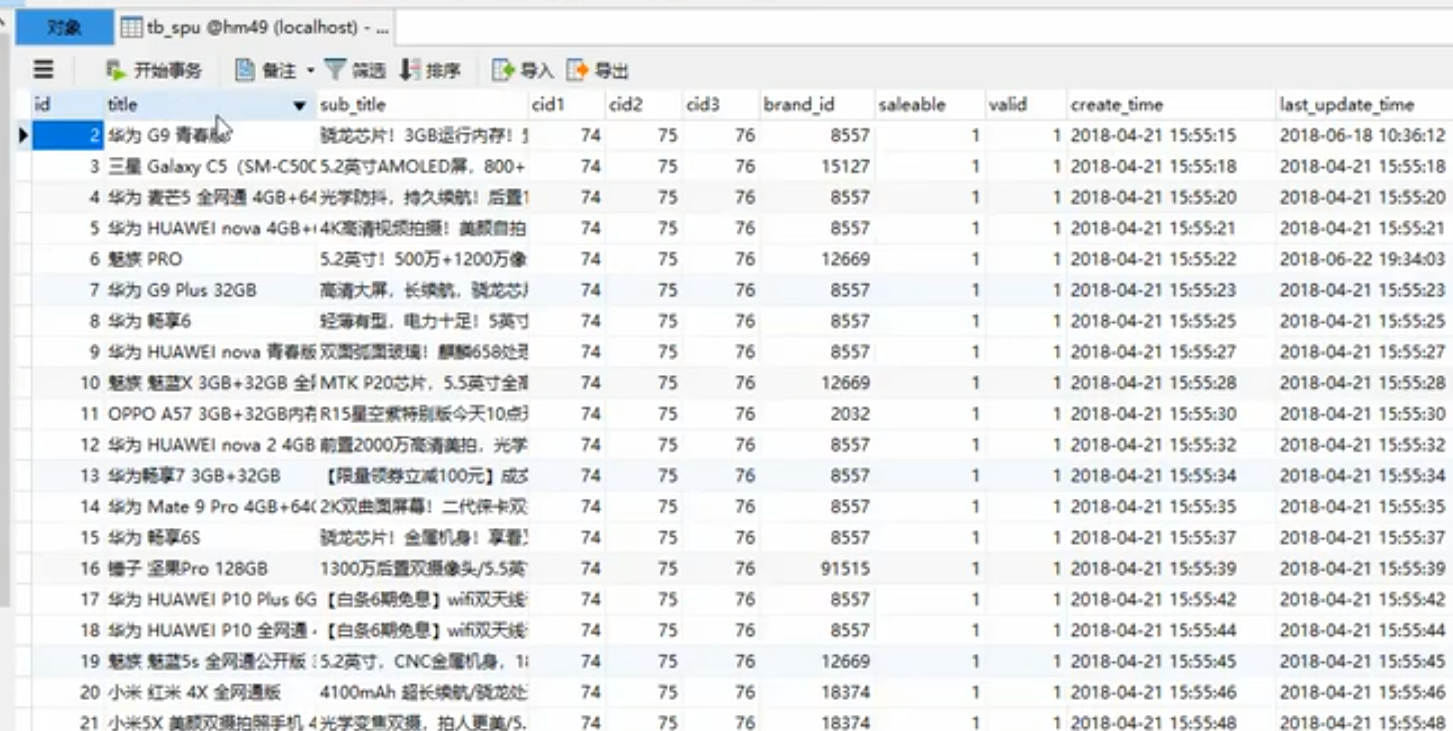Select the id cell 13
This screenshot has width=1453, height=731.
point(68,475)
